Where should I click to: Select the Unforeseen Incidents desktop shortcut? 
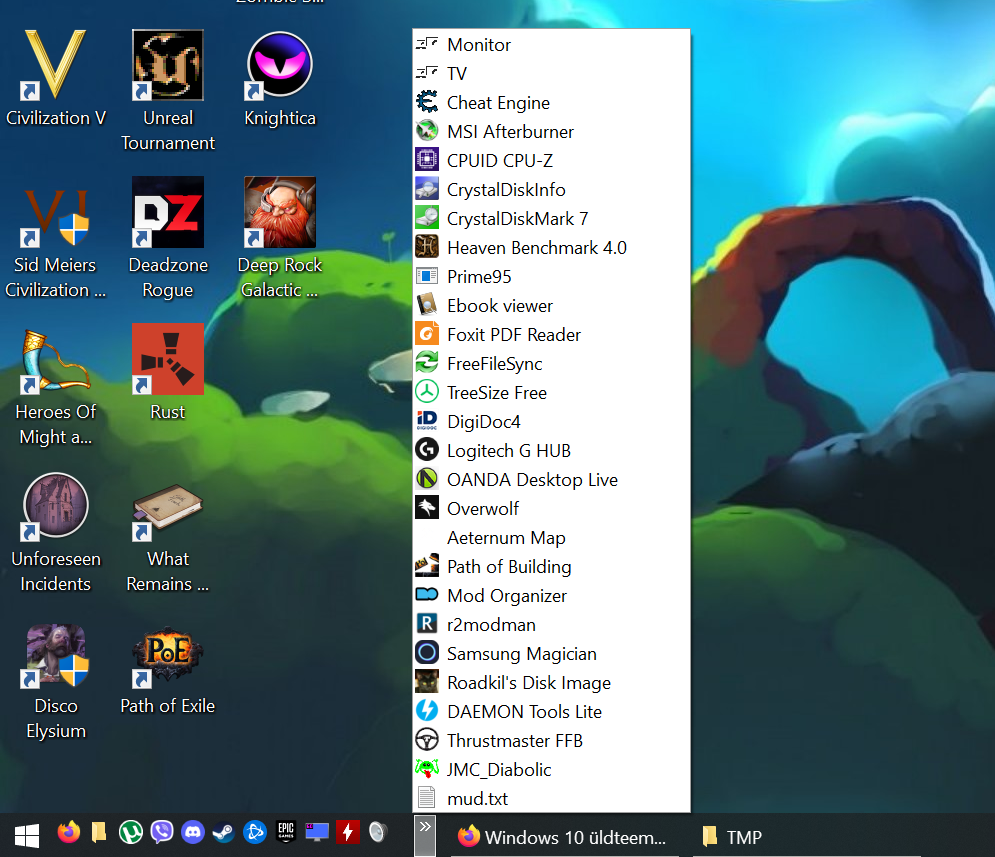56,533
